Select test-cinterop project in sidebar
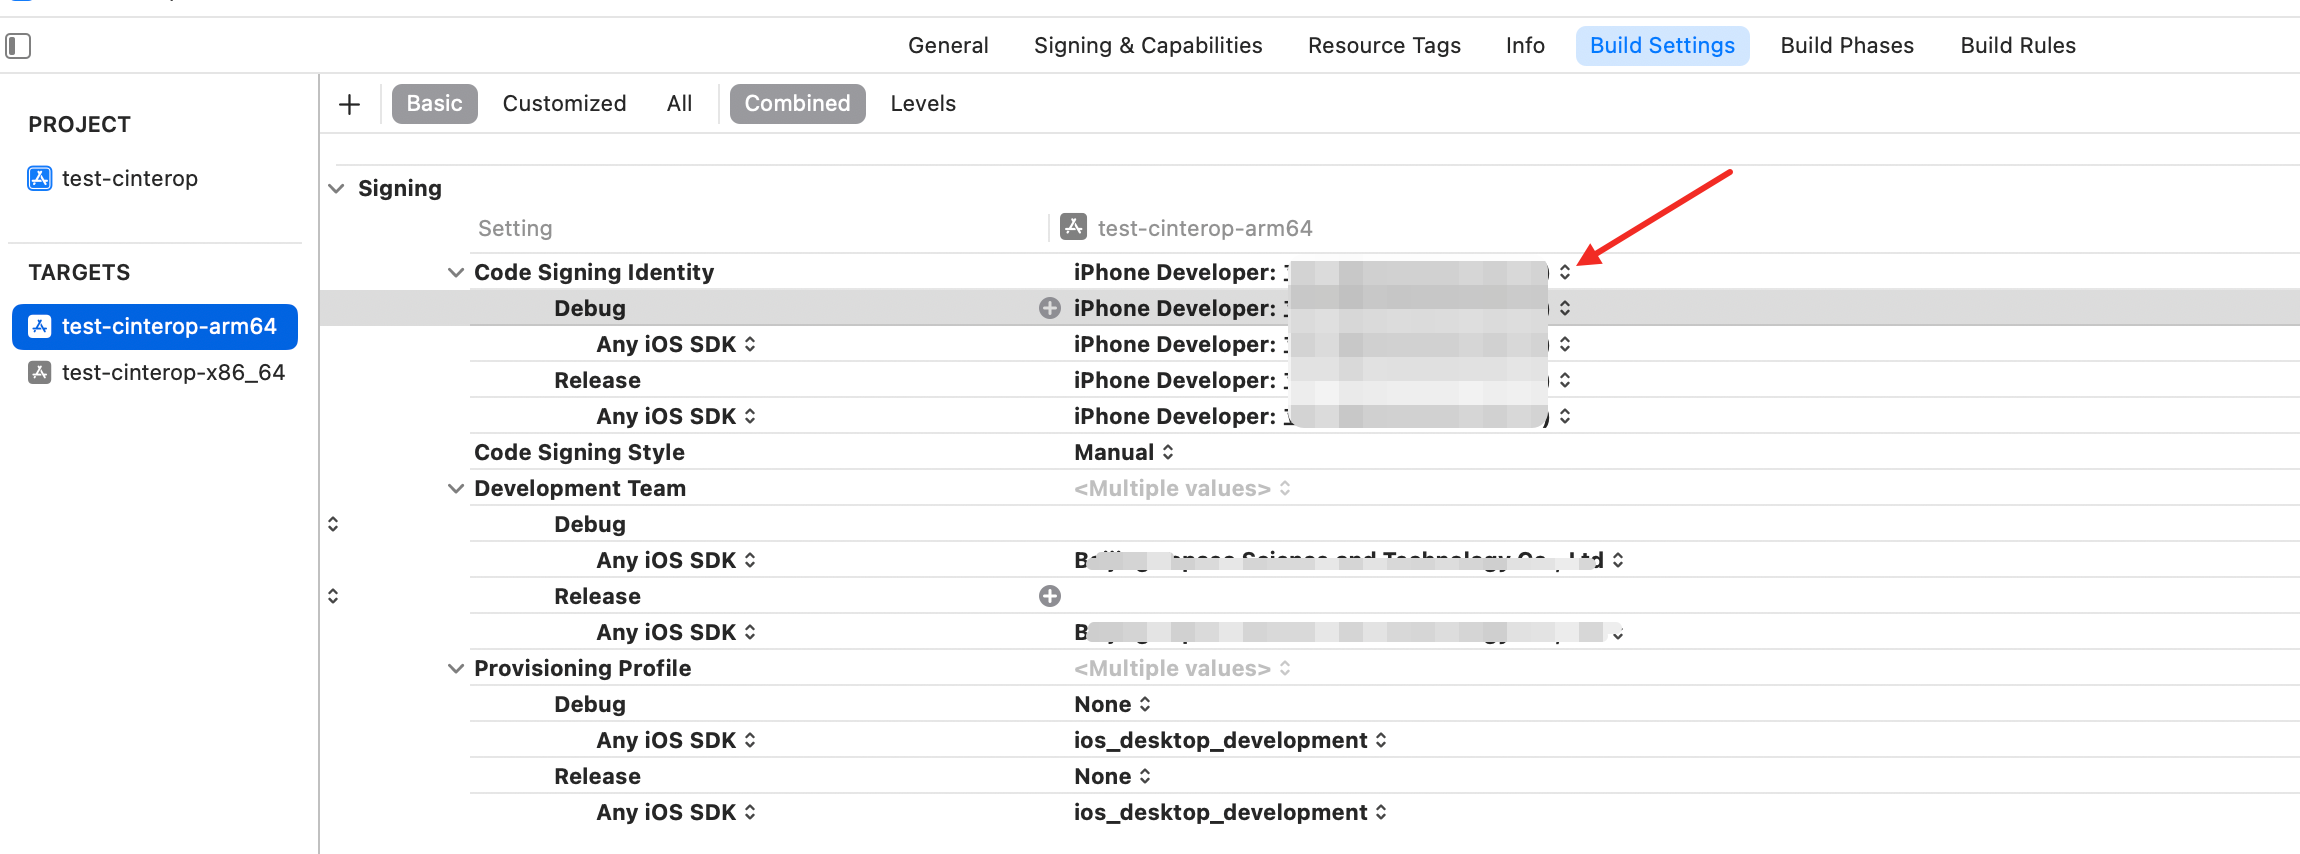Image resolution: width=2300 pixels, height=854 pixels. point(130,179)
